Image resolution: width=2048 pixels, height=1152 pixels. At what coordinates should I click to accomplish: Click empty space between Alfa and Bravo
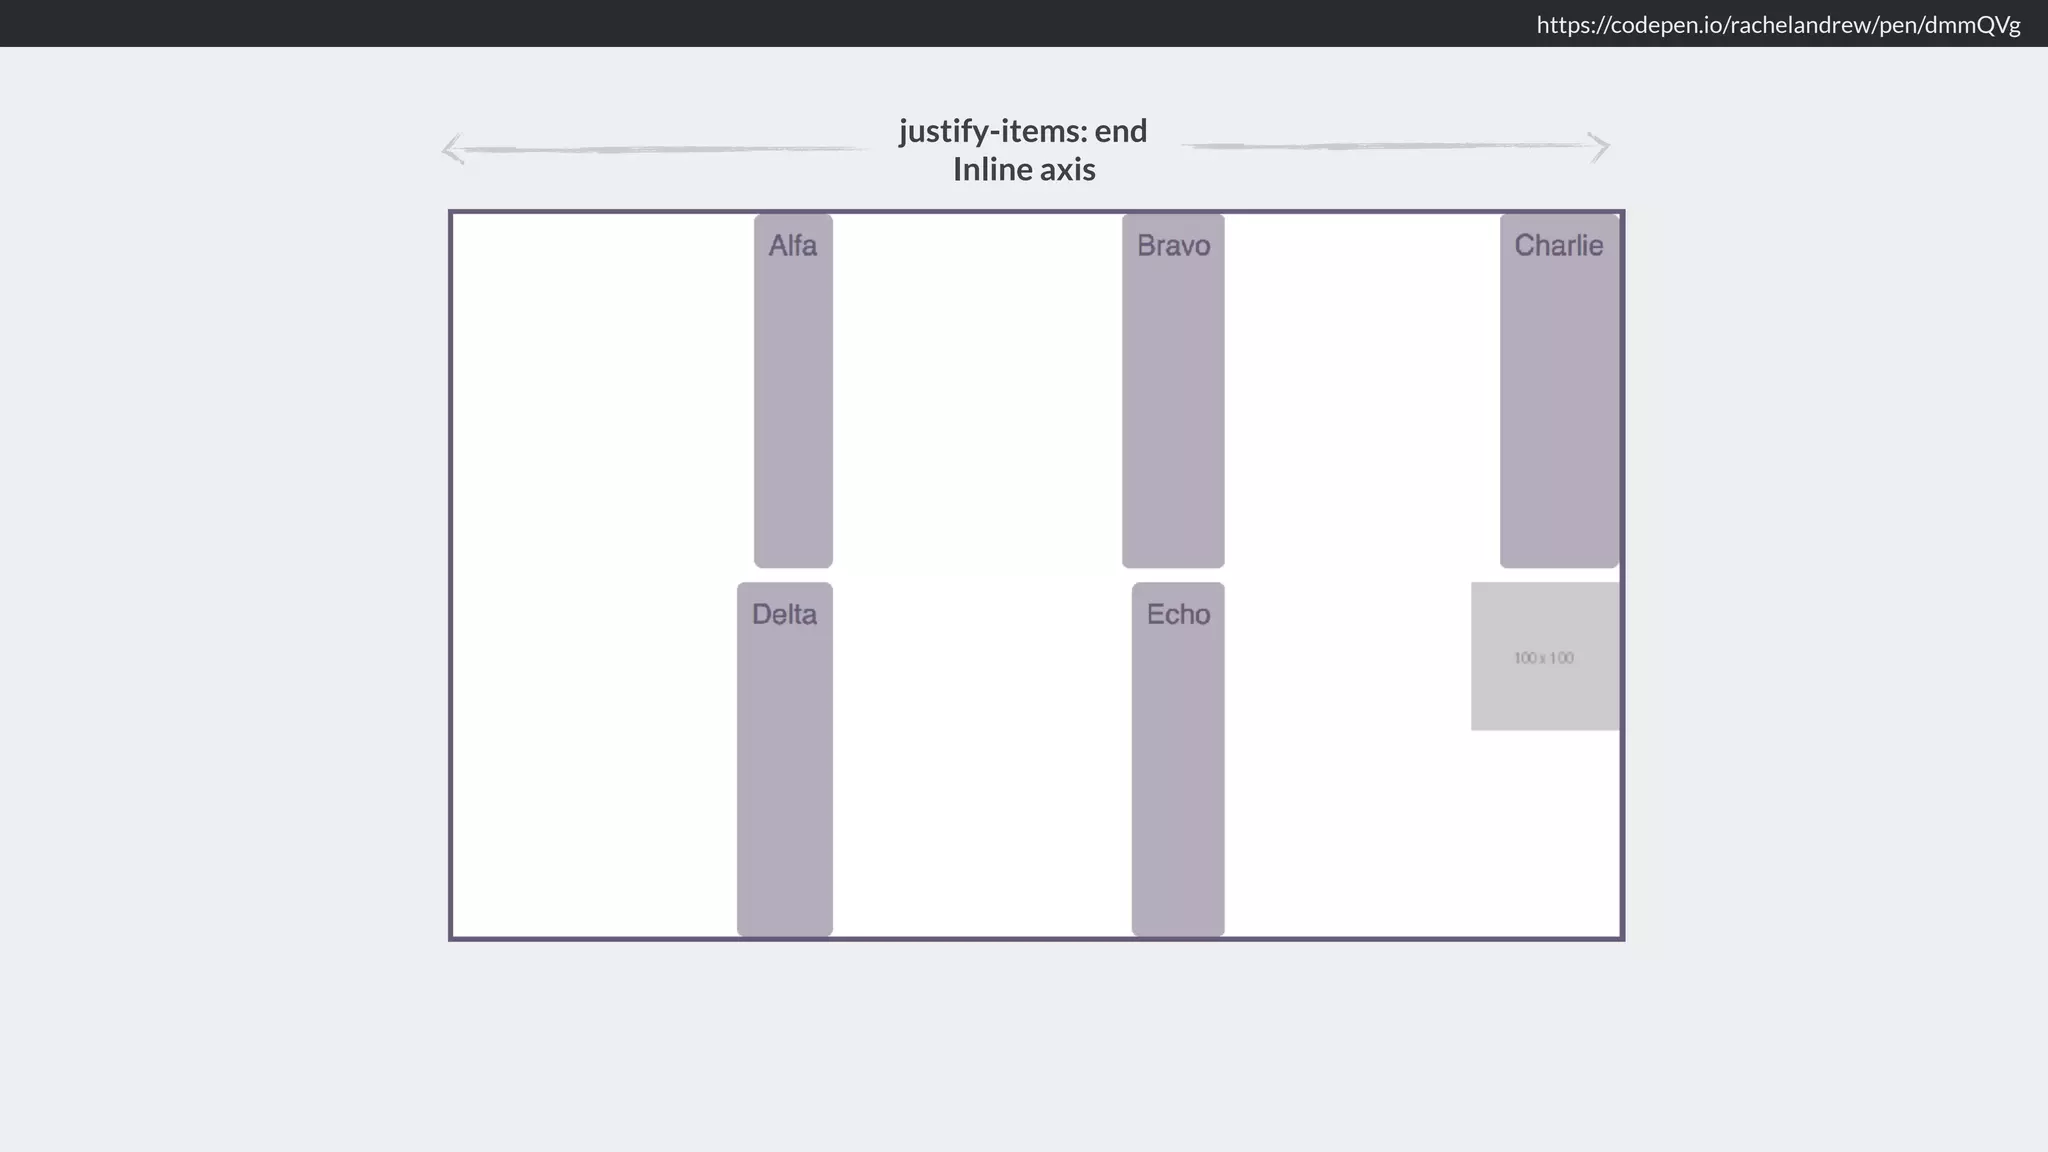click(x=976, y=390)
